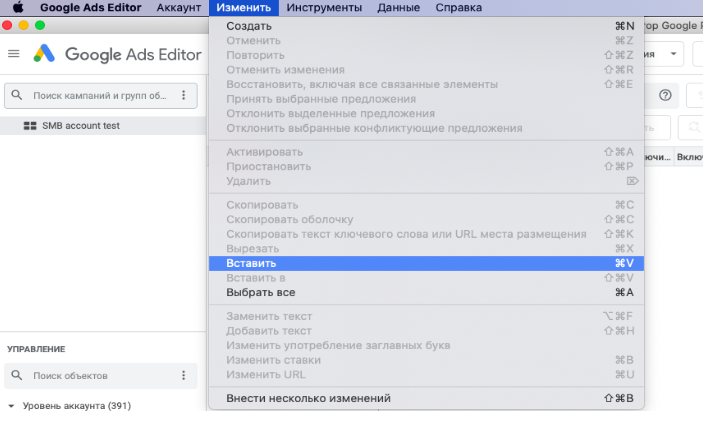Choose Отклонить выделенные предложения

pyautogui.click(x=426, y=113)
